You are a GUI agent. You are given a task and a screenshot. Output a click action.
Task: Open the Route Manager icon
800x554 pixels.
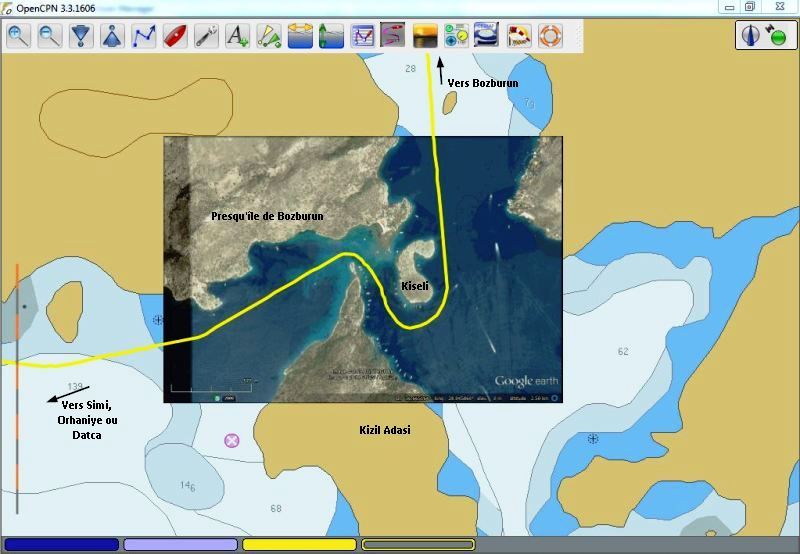(363, 36)
